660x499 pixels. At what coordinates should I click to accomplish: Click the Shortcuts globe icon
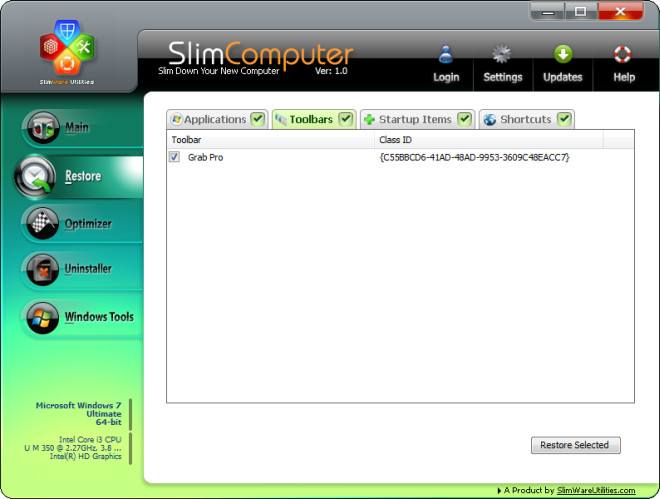pos(490,119)
